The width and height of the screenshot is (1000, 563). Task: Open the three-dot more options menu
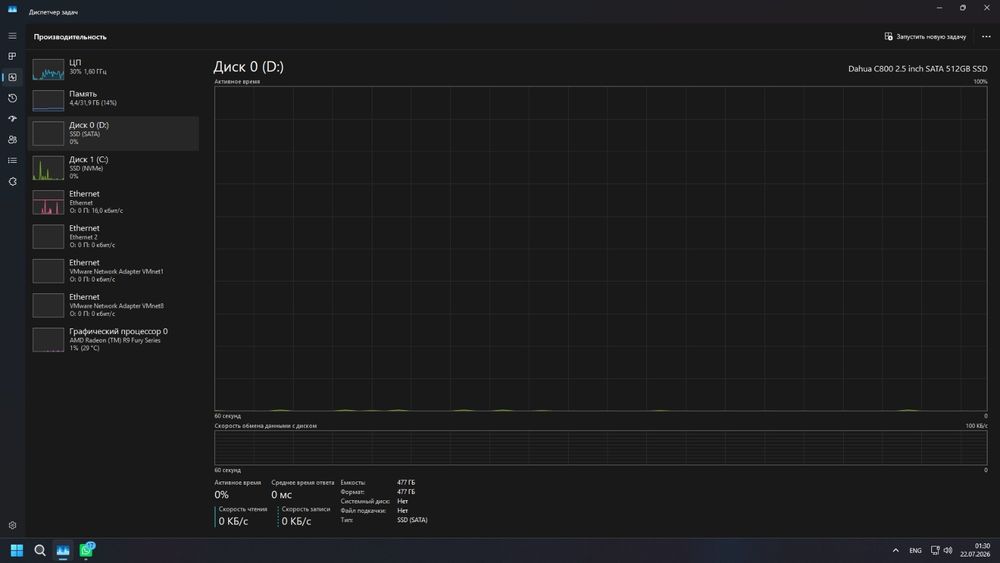[x=986, y=36]
